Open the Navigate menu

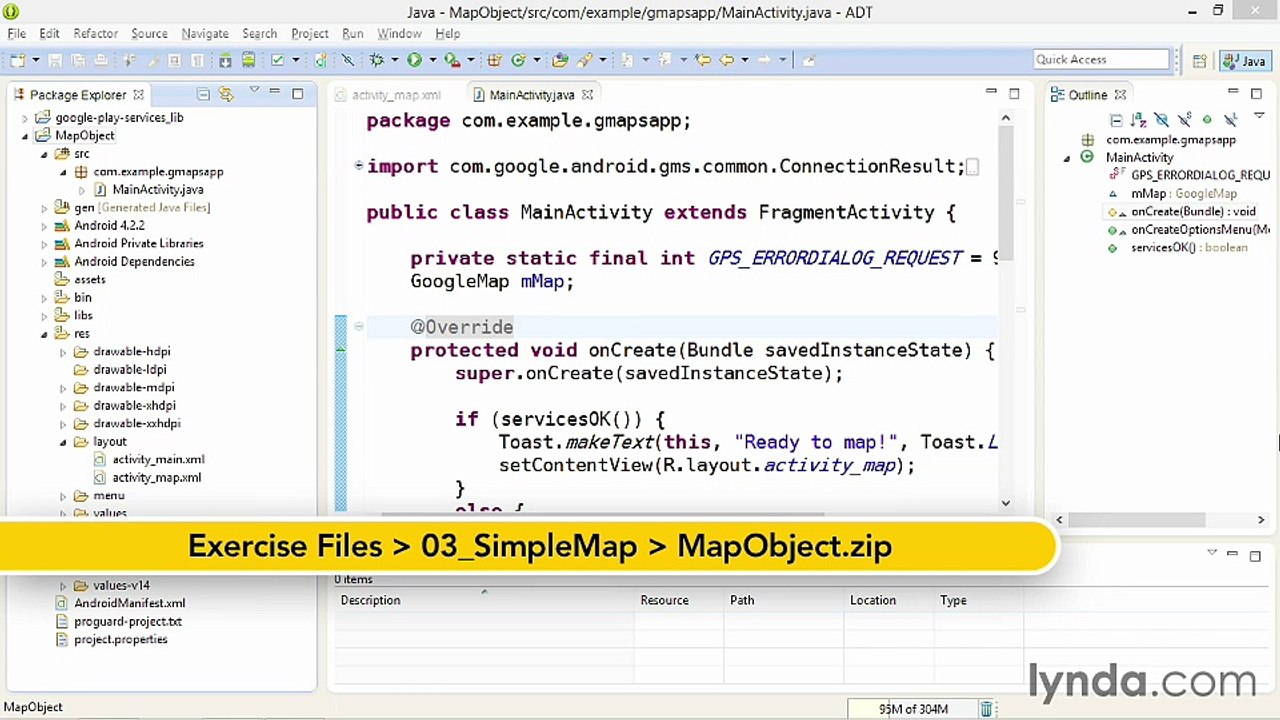point(204,33)
